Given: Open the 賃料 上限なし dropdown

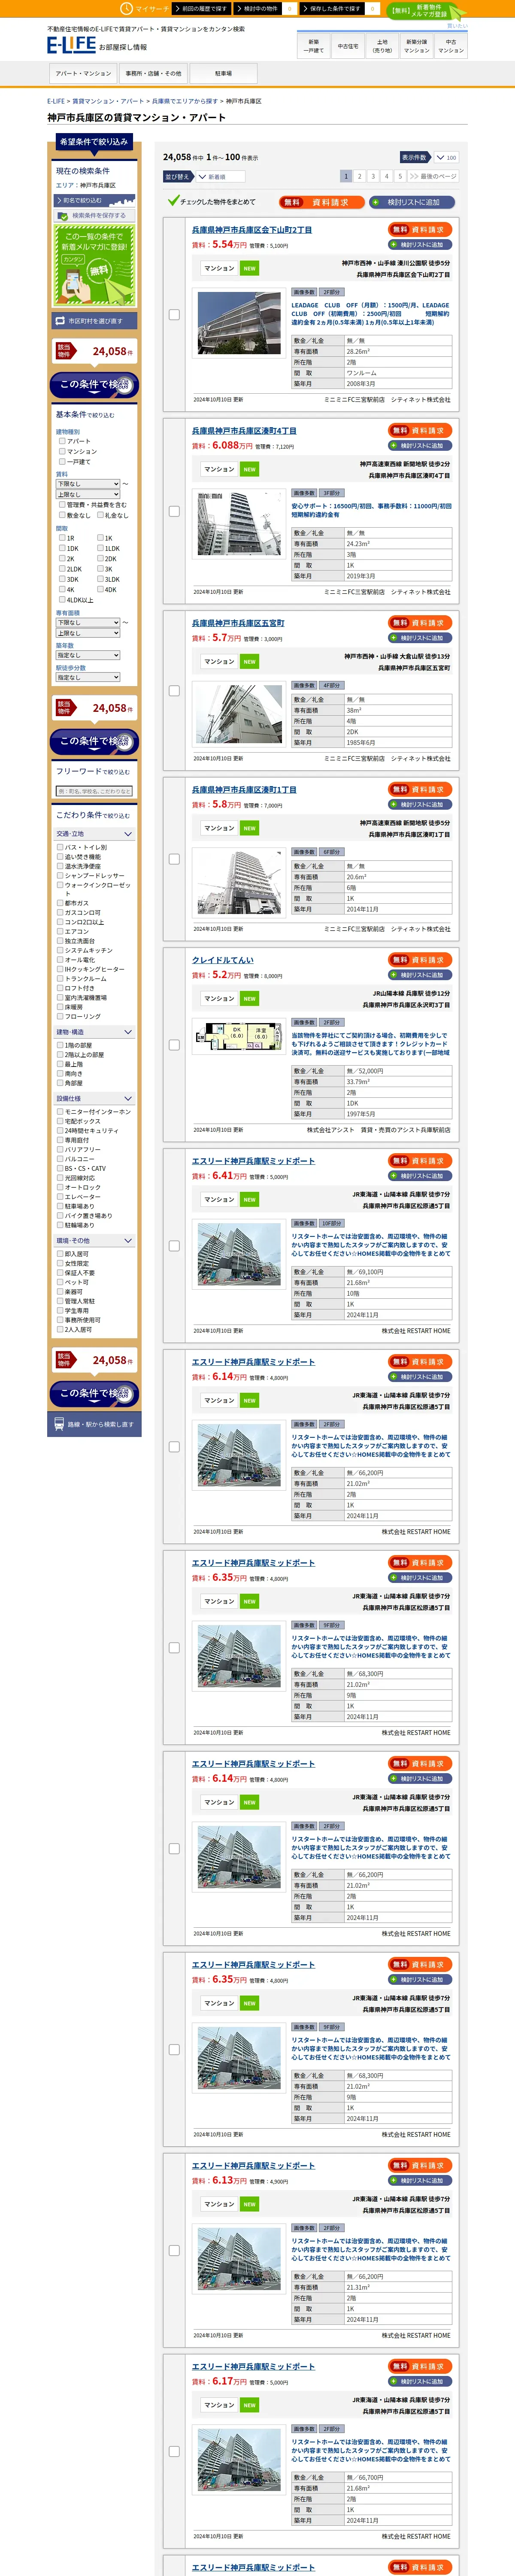Looking at the screenshot, I should (x=88, y=494).
